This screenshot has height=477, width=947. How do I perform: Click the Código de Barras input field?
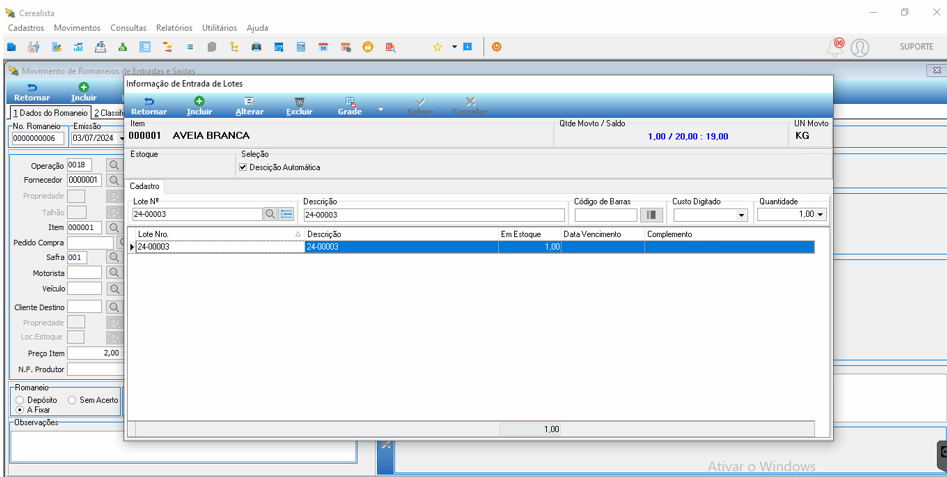(606, 215)
